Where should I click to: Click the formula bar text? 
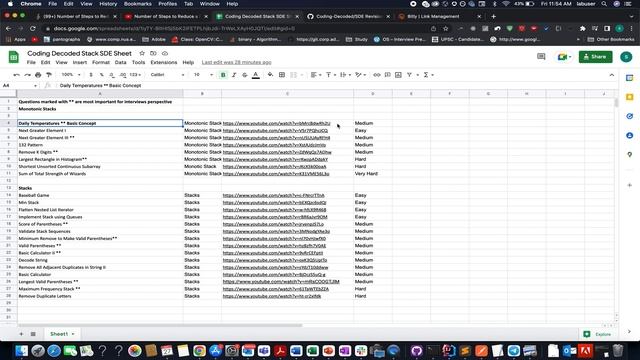coord(100,86)
